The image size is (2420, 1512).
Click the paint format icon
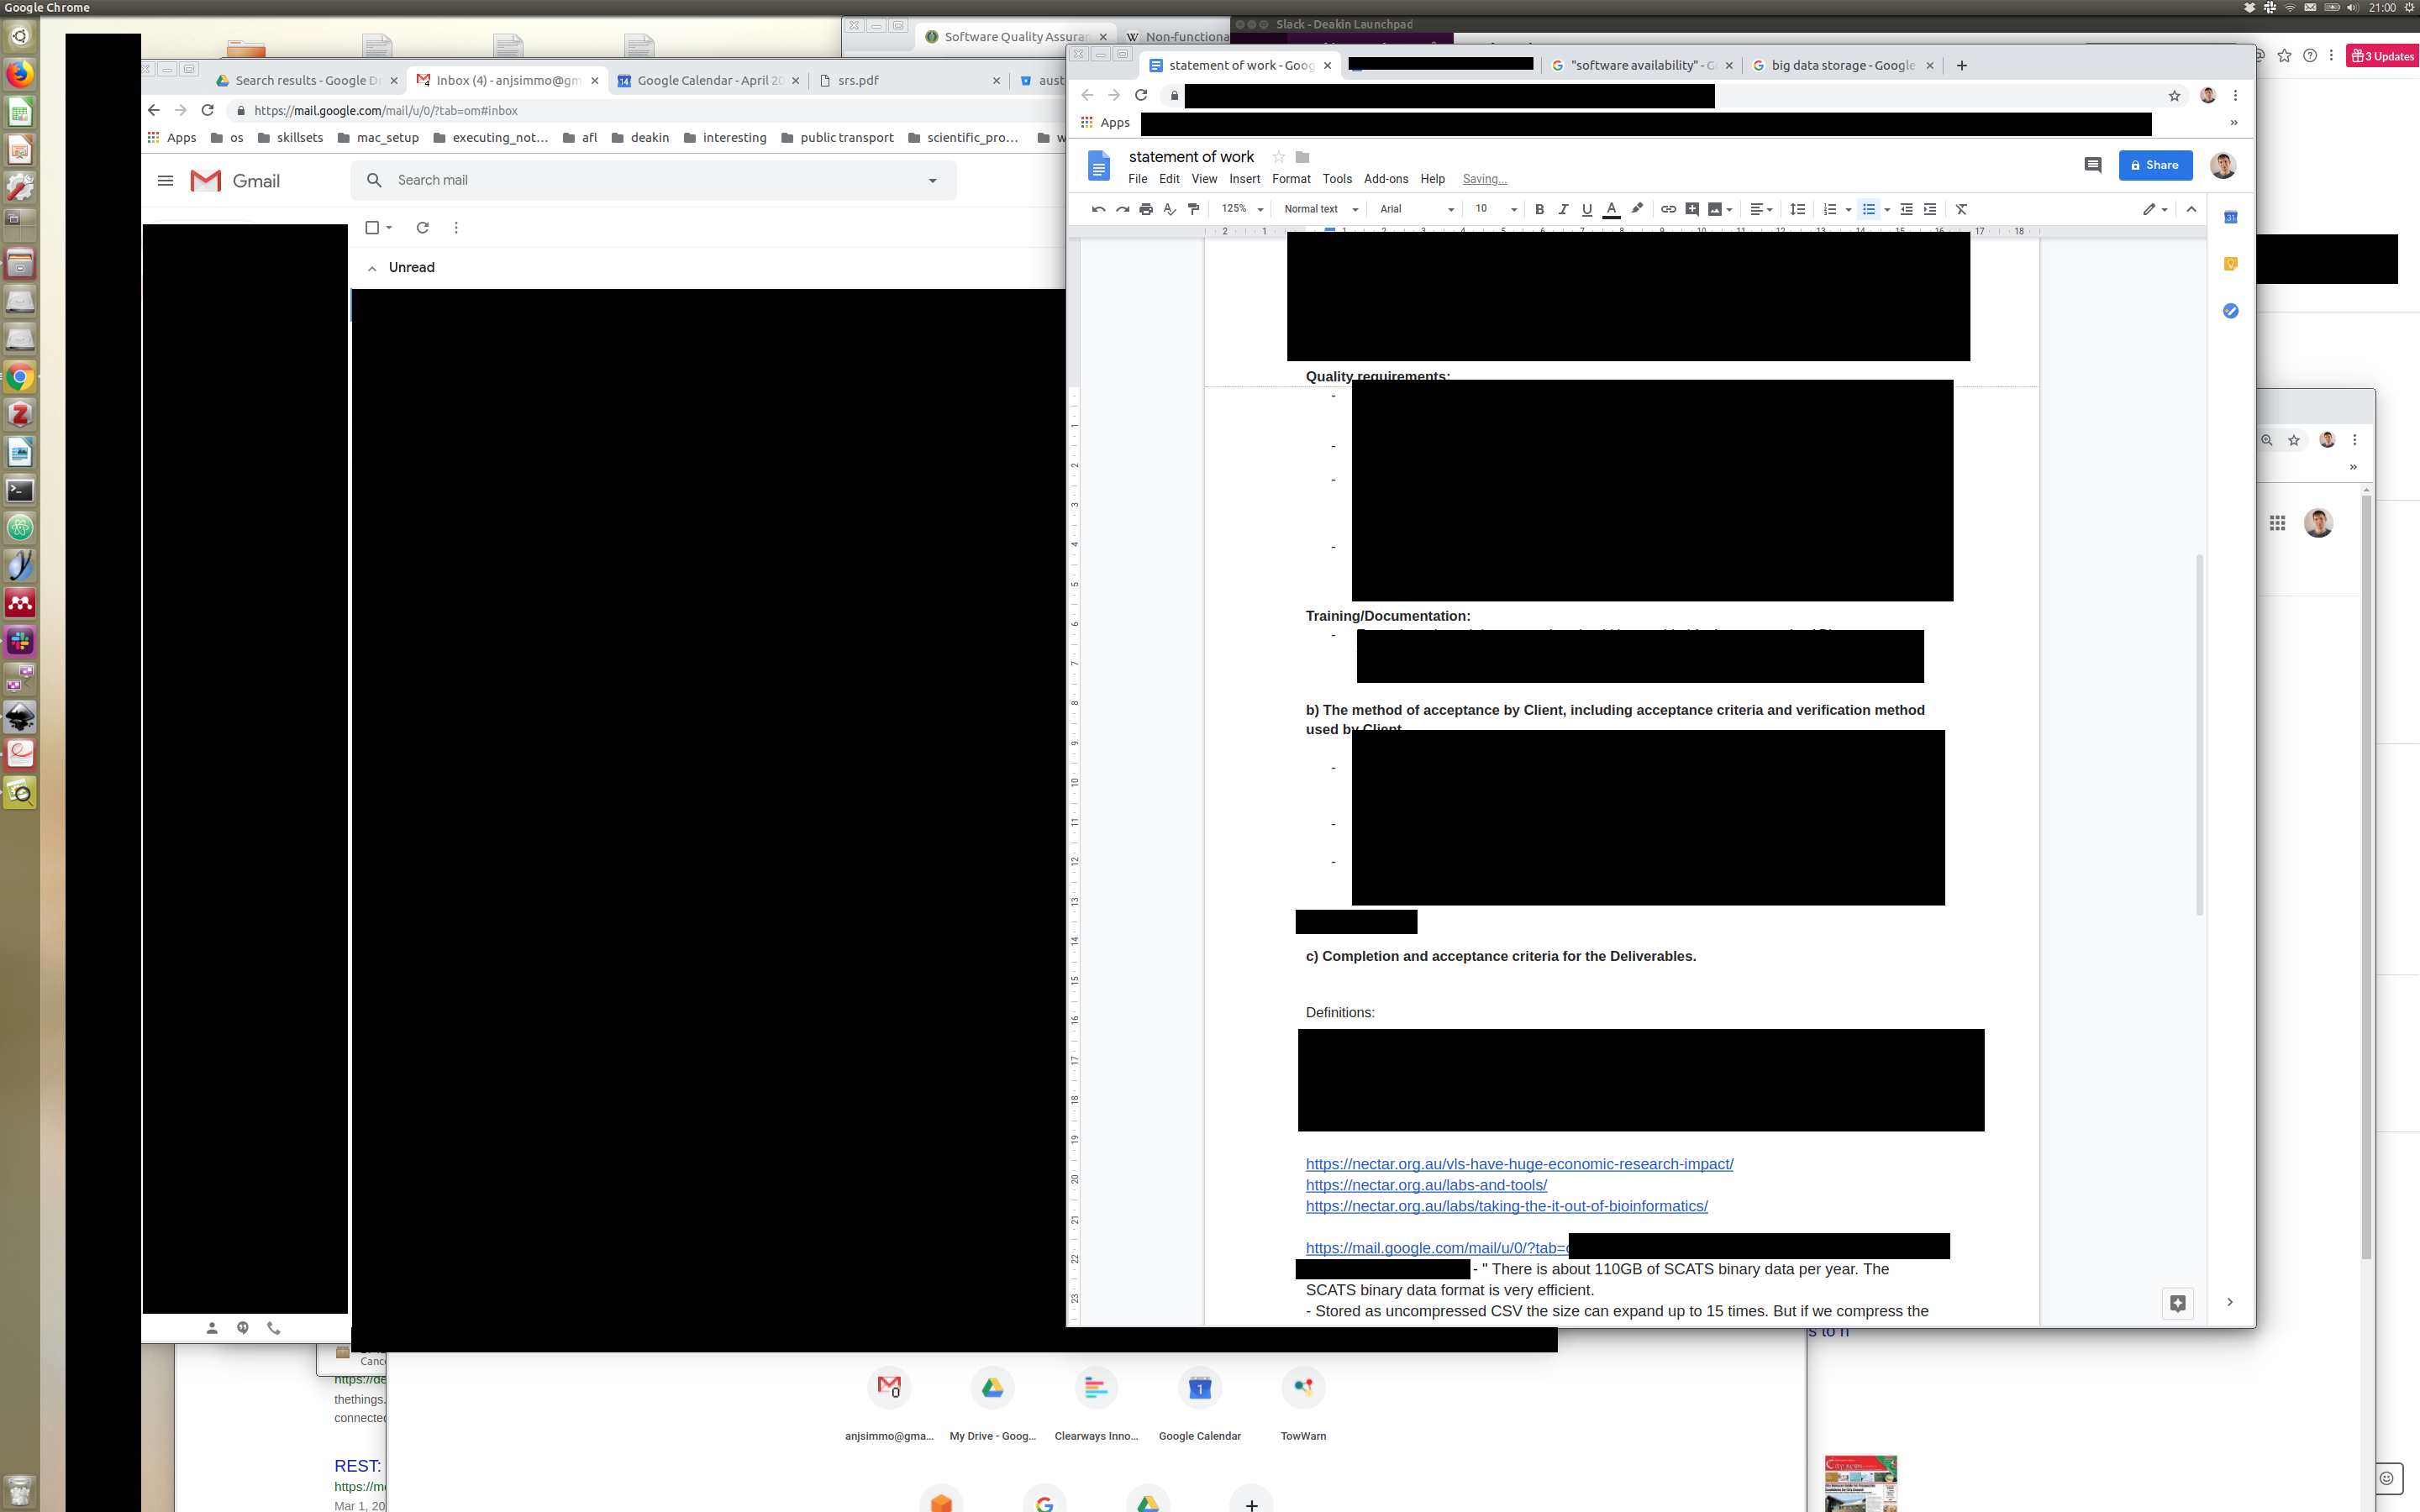pos(1193,209)
